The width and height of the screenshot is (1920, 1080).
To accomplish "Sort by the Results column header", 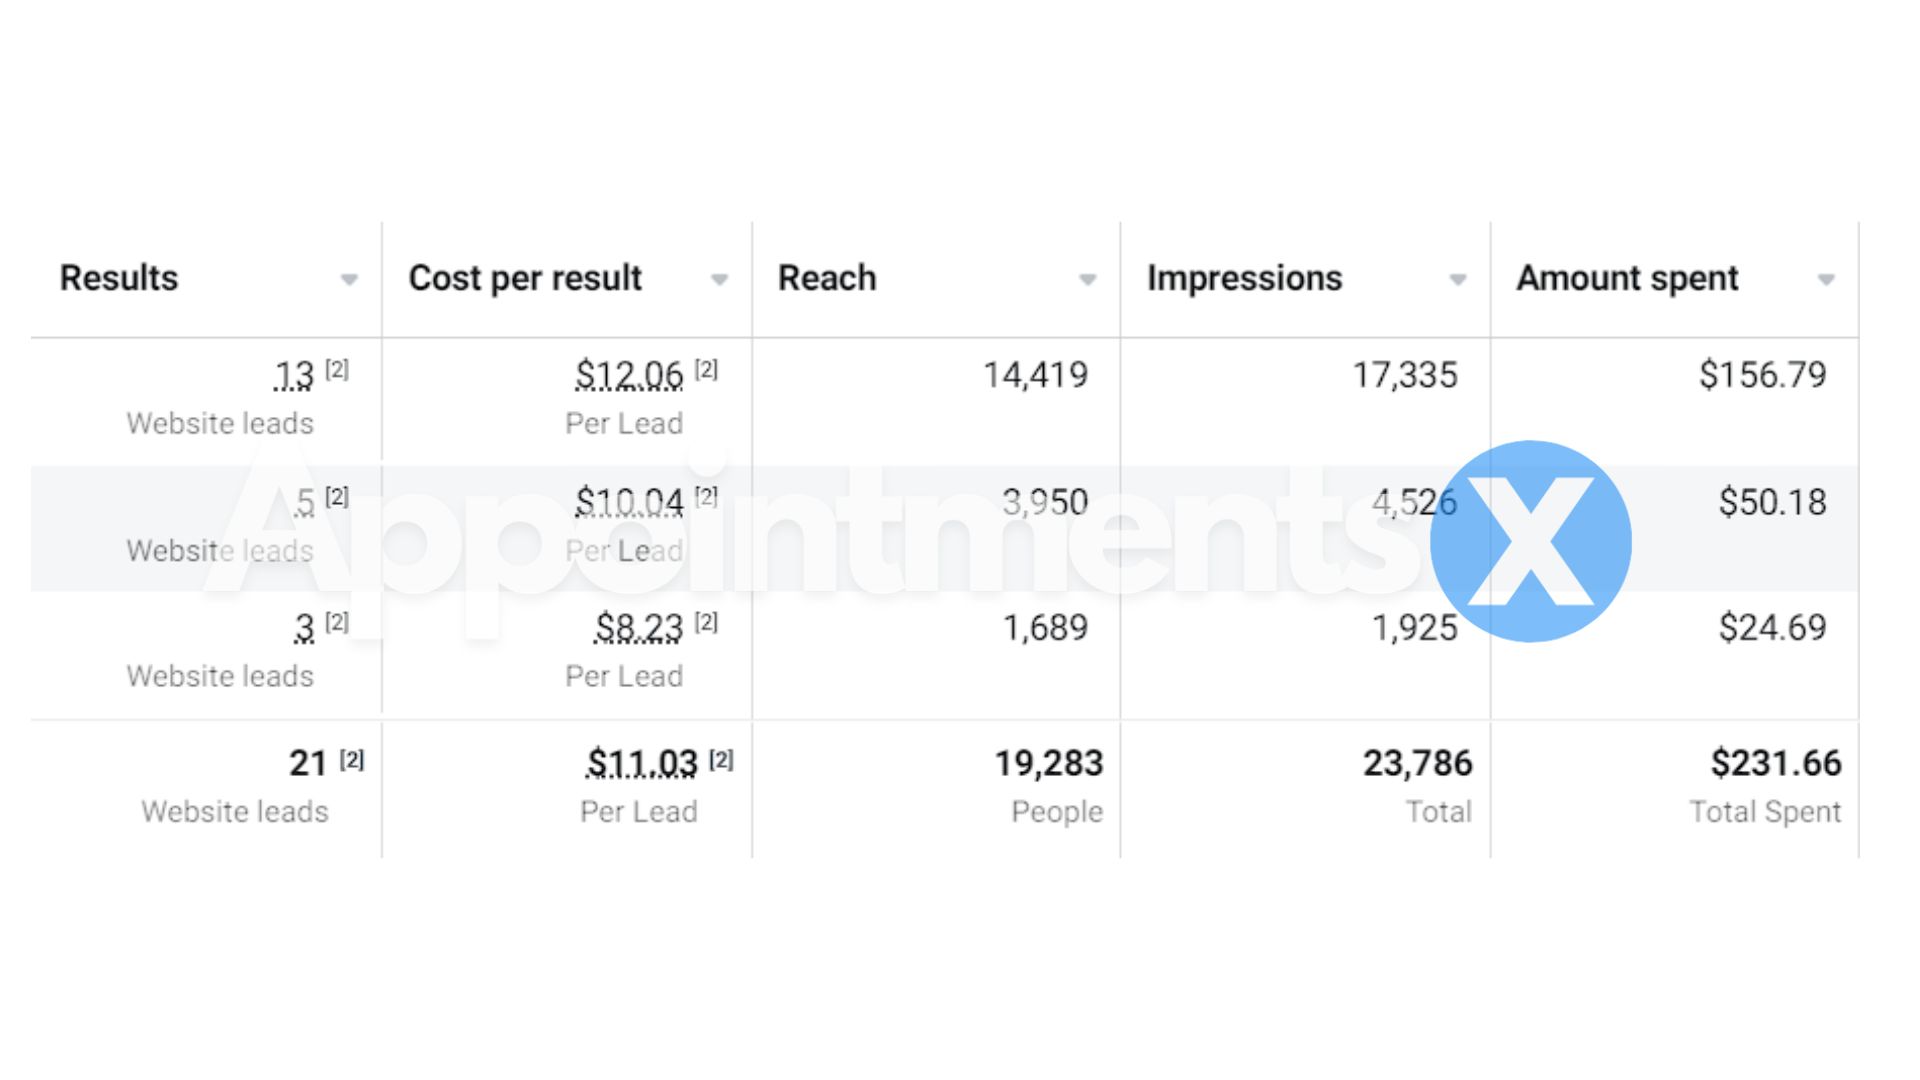I will click(119, 278).
